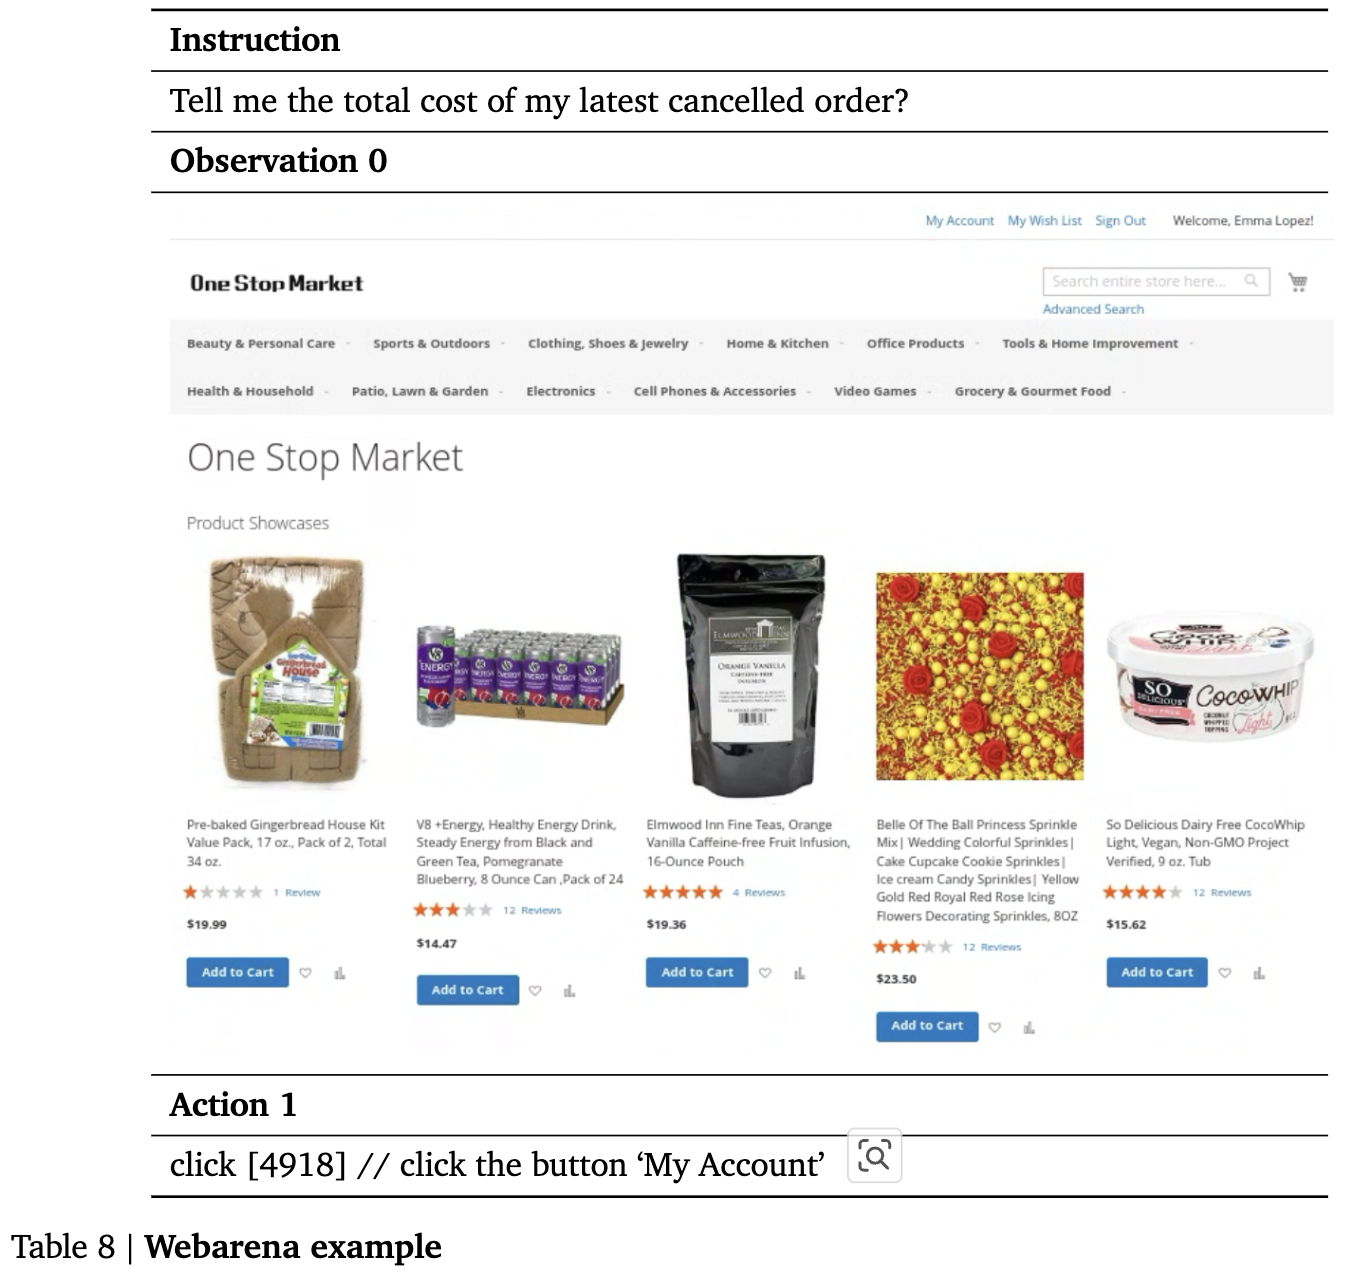Screen dimensions: 1352x1278
Task: Click the My Account link
Action: pyautogui.click(x=960, y=221)
